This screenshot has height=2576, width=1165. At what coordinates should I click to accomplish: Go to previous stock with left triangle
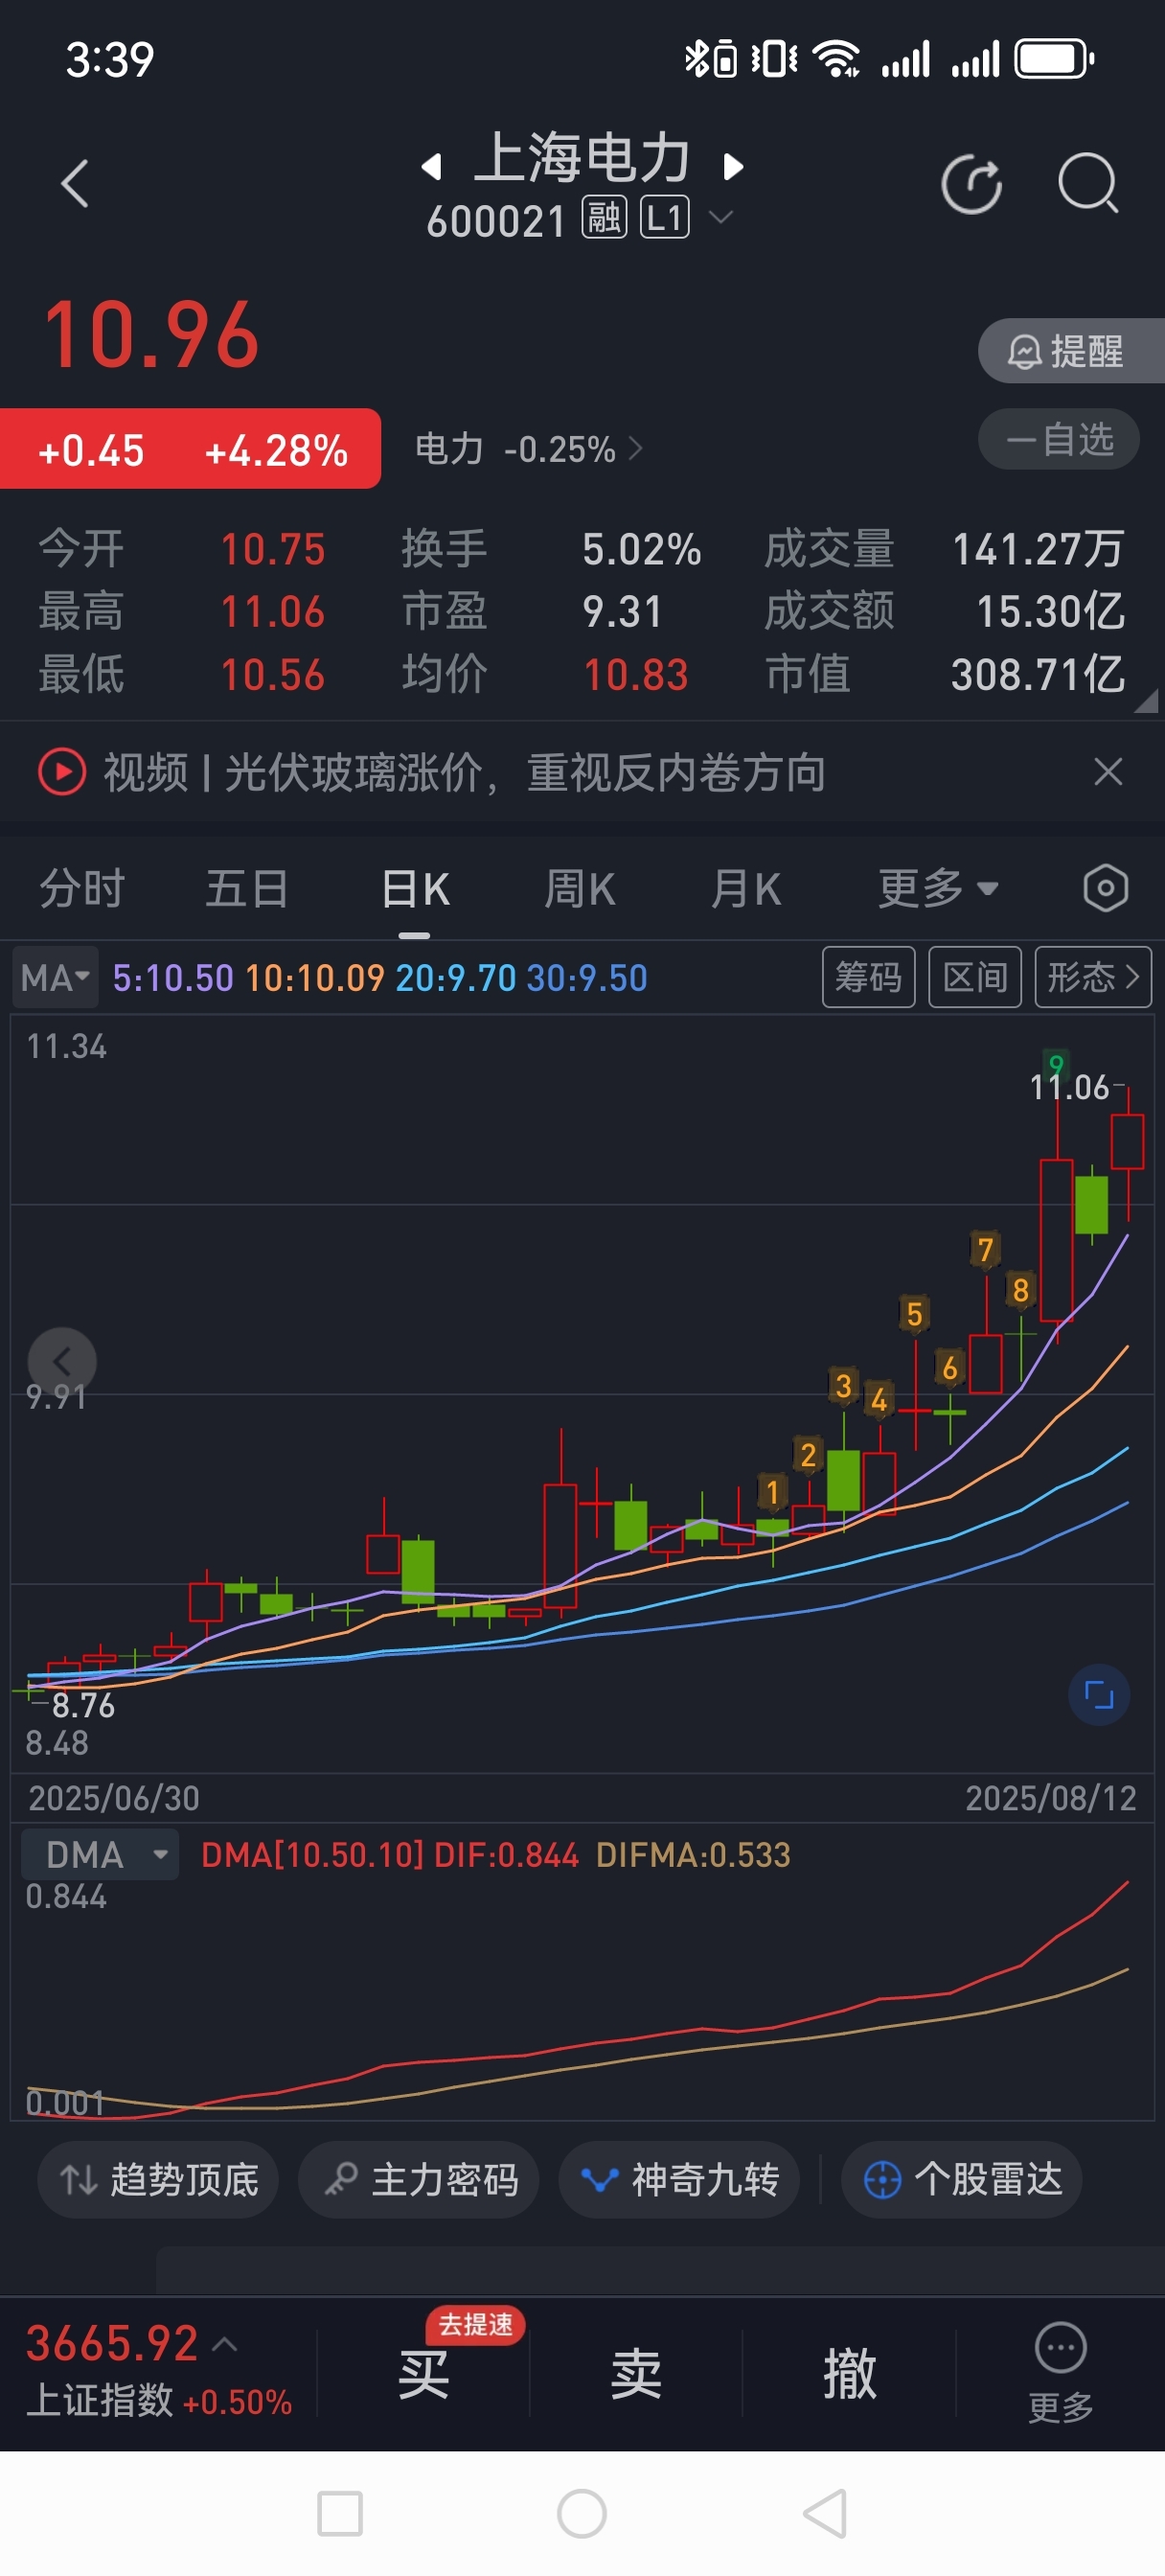(x=431, y=166)
